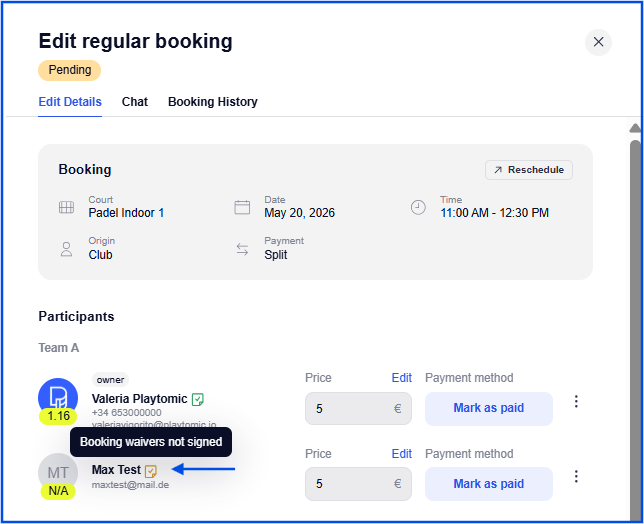The width and height of the screenshot is (644, 524).
Task: Mark Valeria Playtomic's share as paid
Action: pos(489,408)
